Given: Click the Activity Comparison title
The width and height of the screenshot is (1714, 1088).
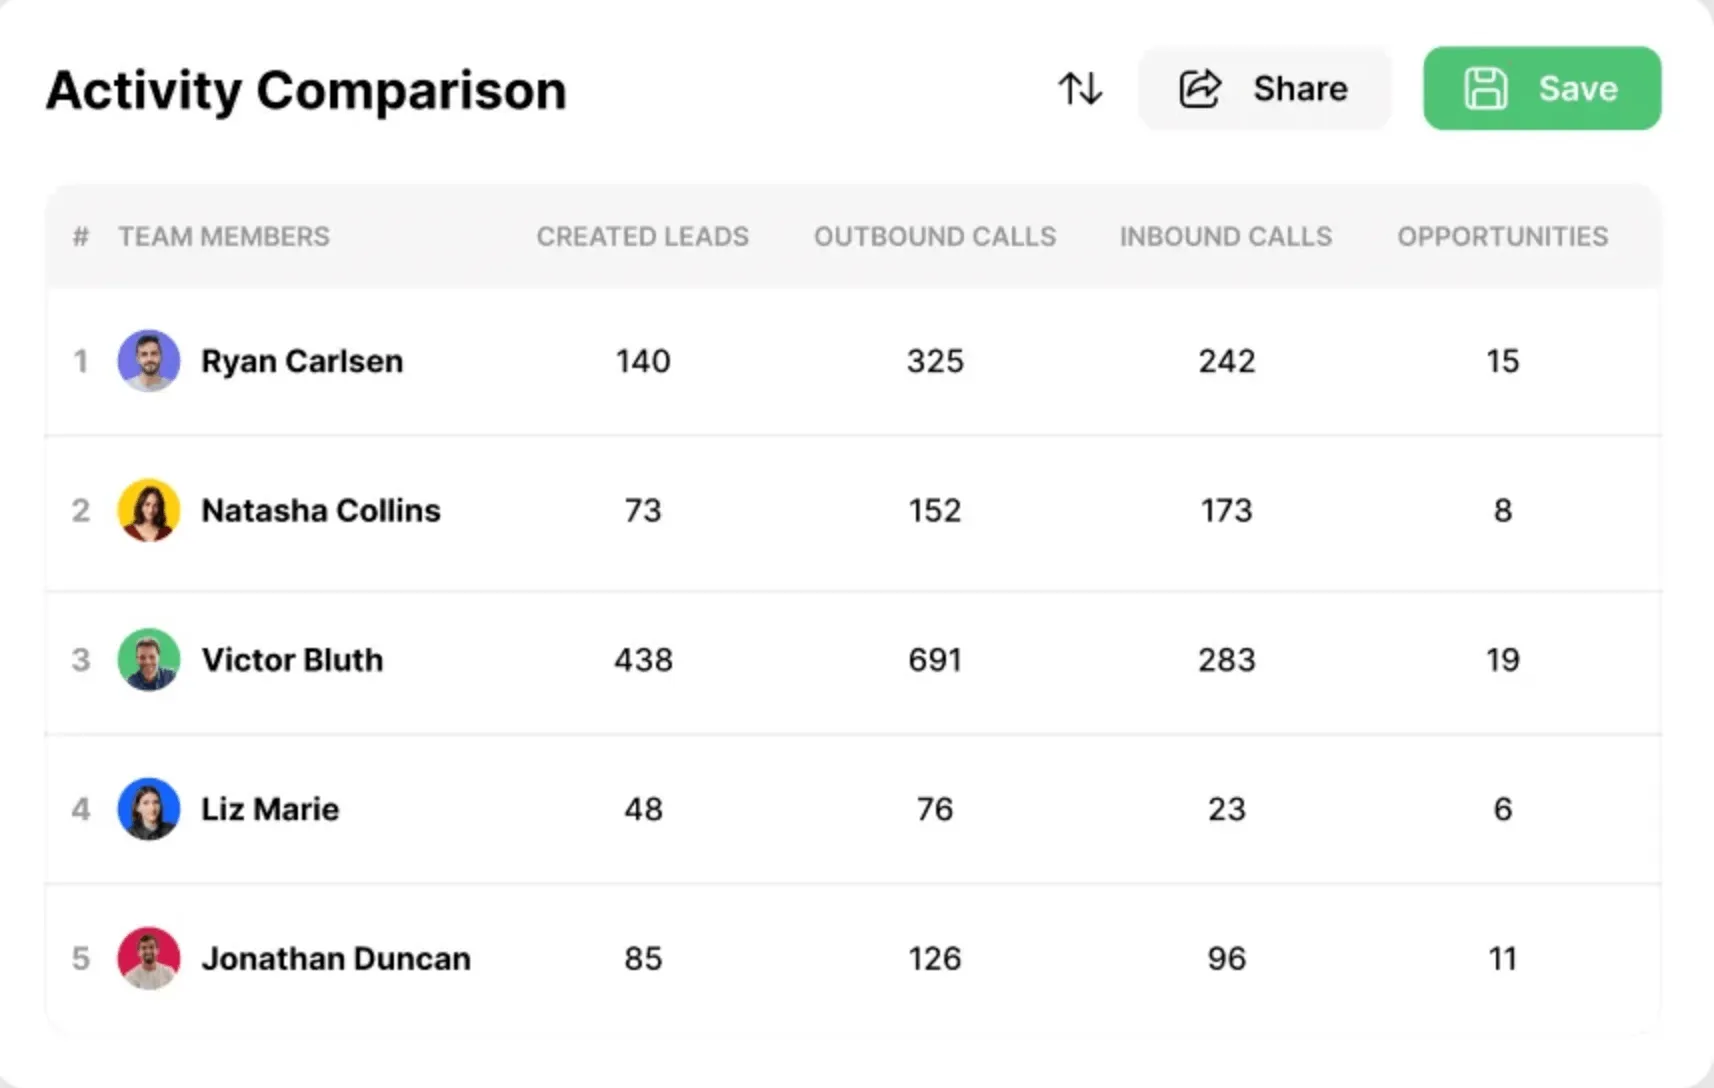Looking at the screenshot, I should [x=305, y=90].
